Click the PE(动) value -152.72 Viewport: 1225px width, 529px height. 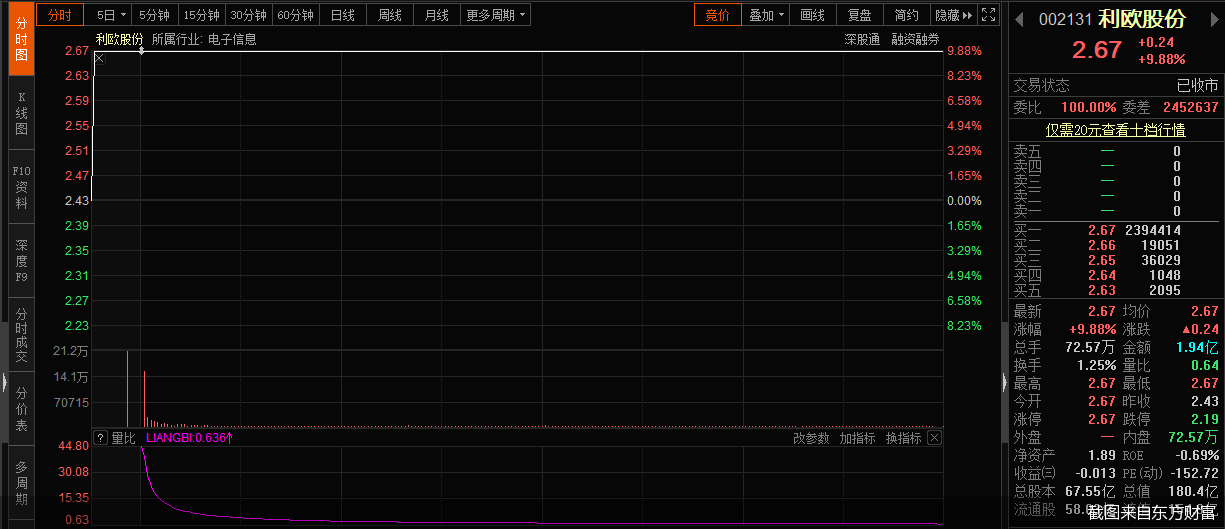click(1196, 473)
